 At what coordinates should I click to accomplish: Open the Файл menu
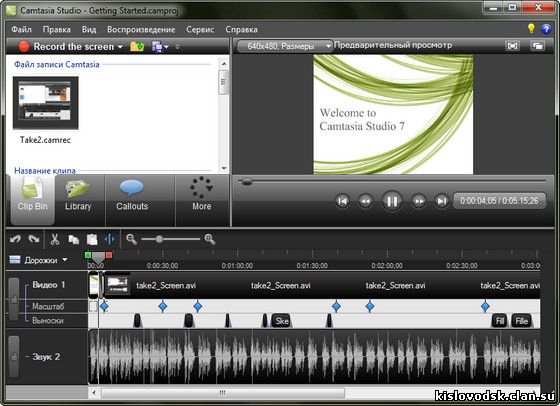[21, 29]
